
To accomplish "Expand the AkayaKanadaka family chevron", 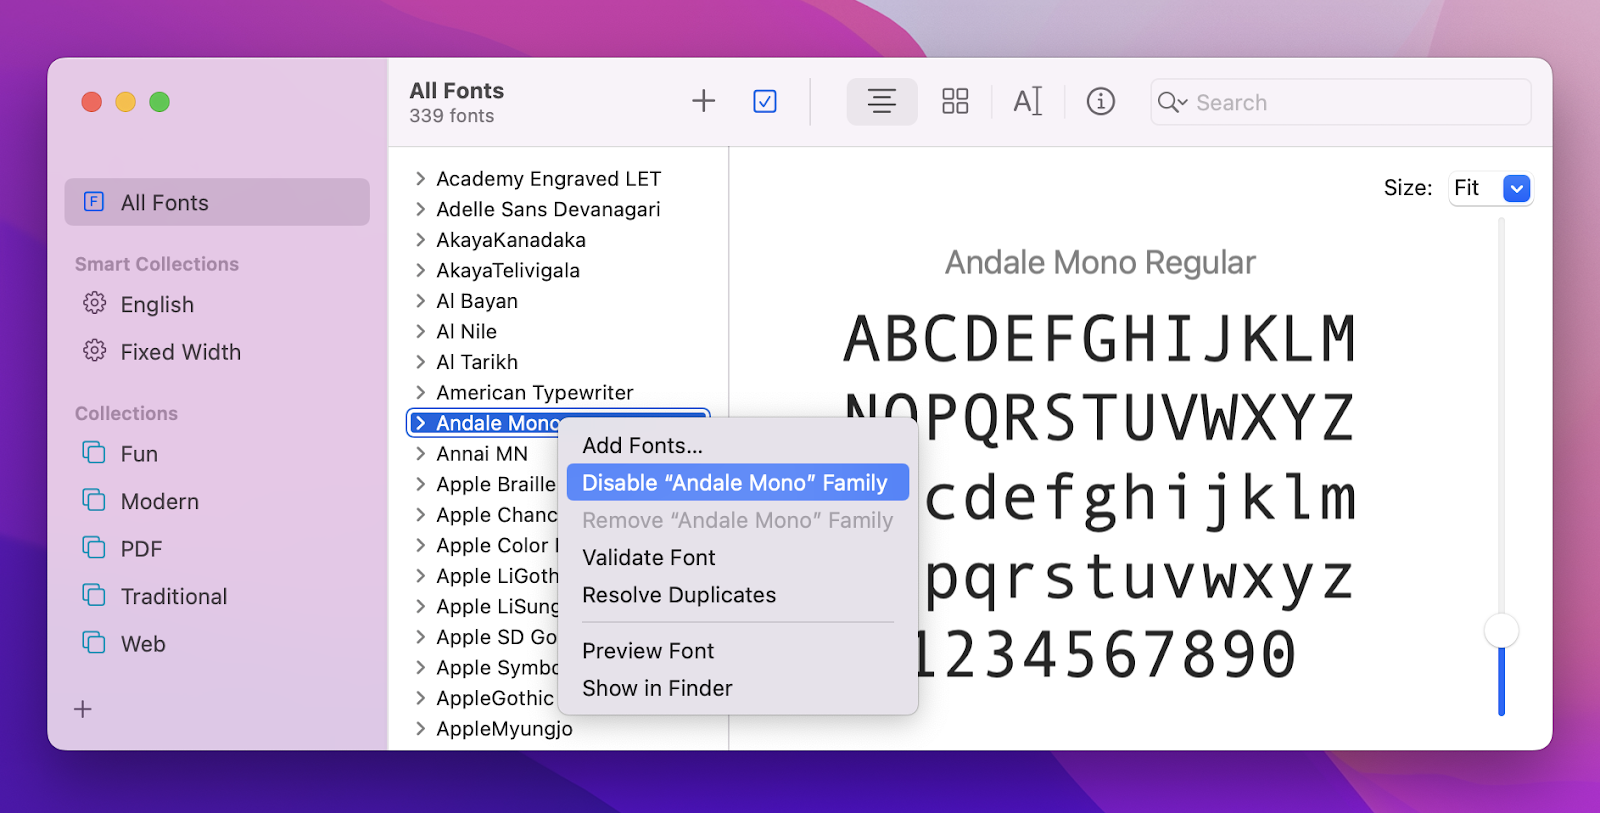I will coord(420,239).
